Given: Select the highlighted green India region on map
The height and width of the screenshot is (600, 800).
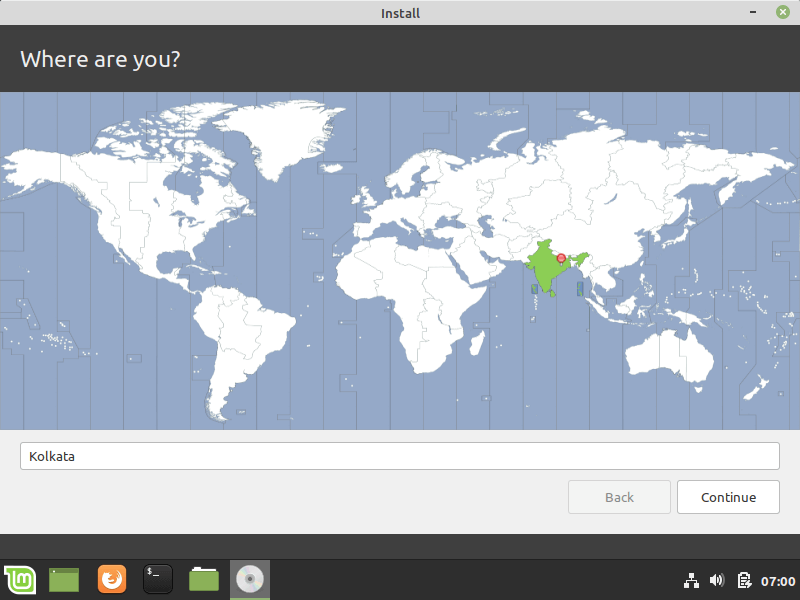Looking at the screenshot, I should [546, 268].
